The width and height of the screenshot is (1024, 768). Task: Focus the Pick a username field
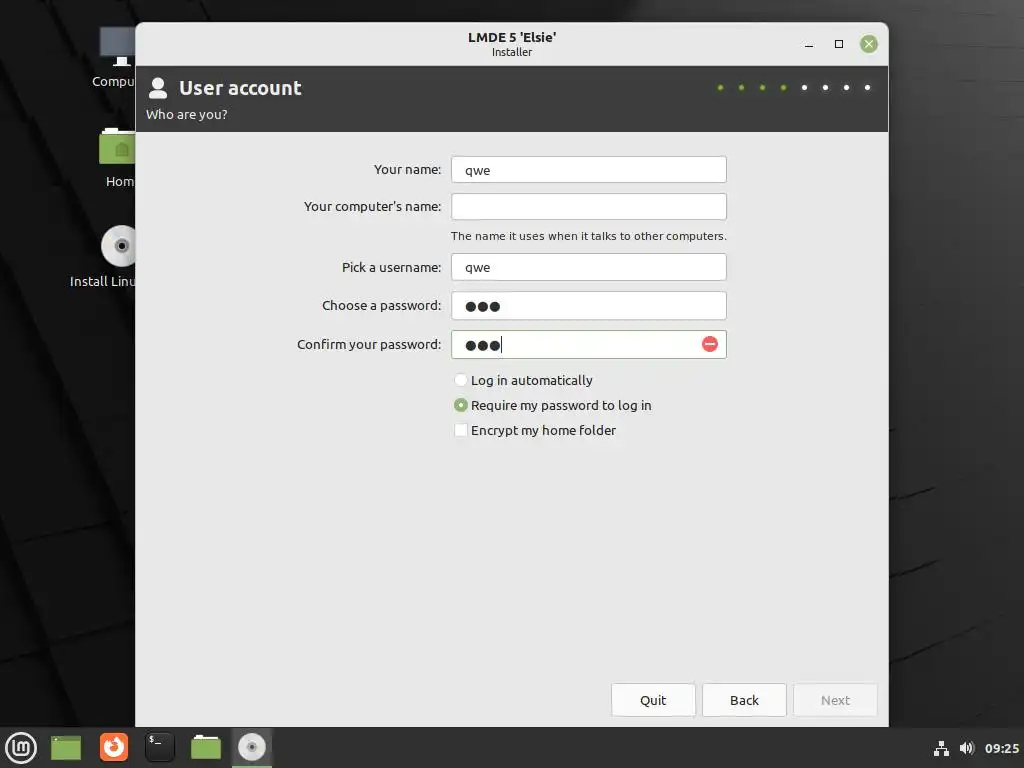coord(588,267)
